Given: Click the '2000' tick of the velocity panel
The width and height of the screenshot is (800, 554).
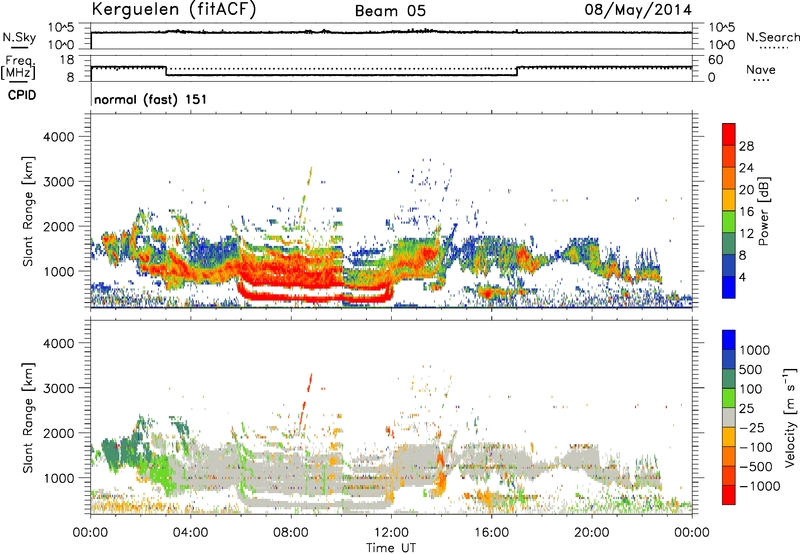Looking at the screenshot, I should click(59, 433).
